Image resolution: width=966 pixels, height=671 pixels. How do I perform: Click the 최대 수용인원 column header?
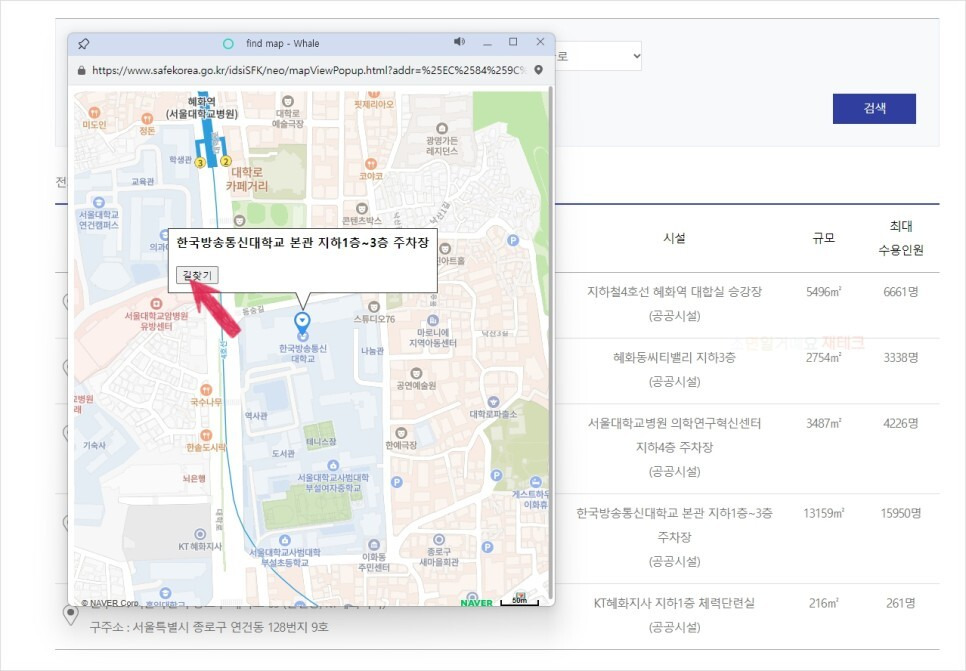(x=901, y=238)
